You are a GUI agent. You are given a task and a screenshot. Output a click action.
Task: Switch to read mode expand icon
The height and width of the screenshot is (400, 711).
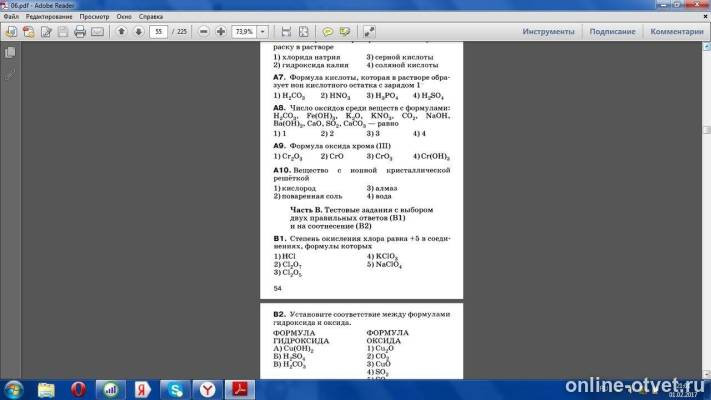click(x=369, y=32)
